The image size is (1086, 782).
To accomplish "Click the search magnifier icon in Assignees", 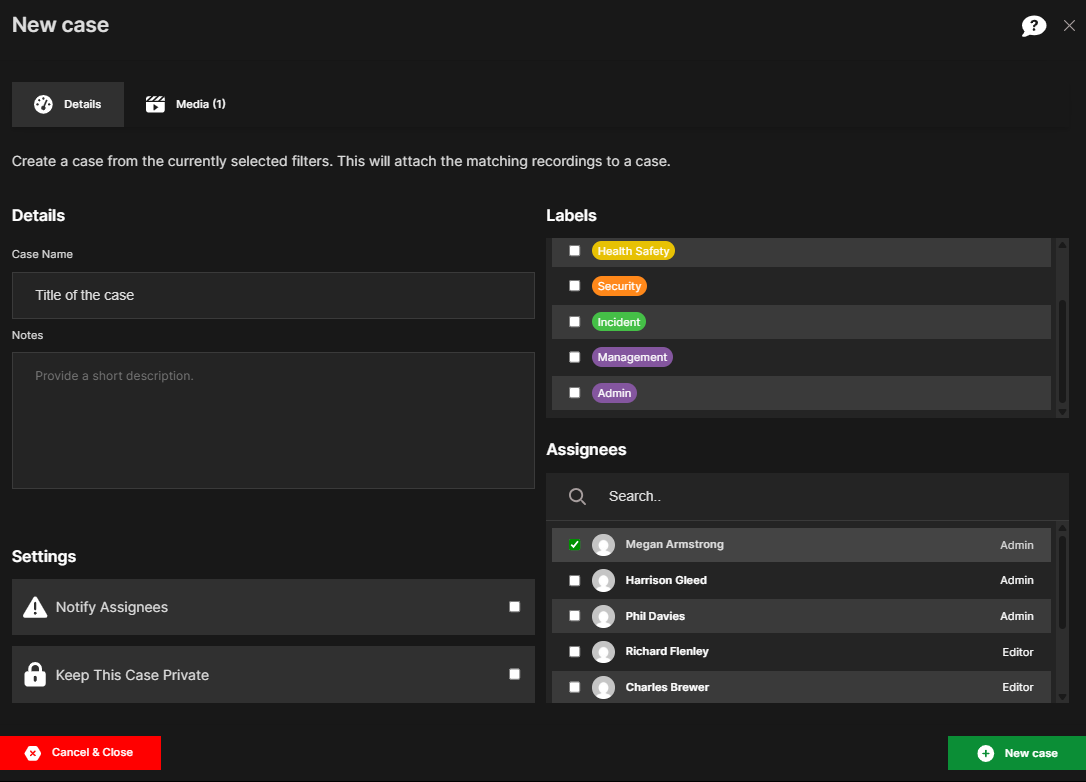I will tap(577, 496).
